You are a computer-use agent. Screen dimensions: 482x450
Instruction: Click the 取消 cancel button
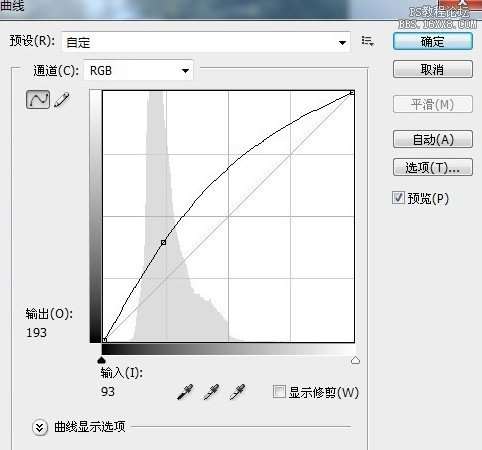(x=433, y=69)
